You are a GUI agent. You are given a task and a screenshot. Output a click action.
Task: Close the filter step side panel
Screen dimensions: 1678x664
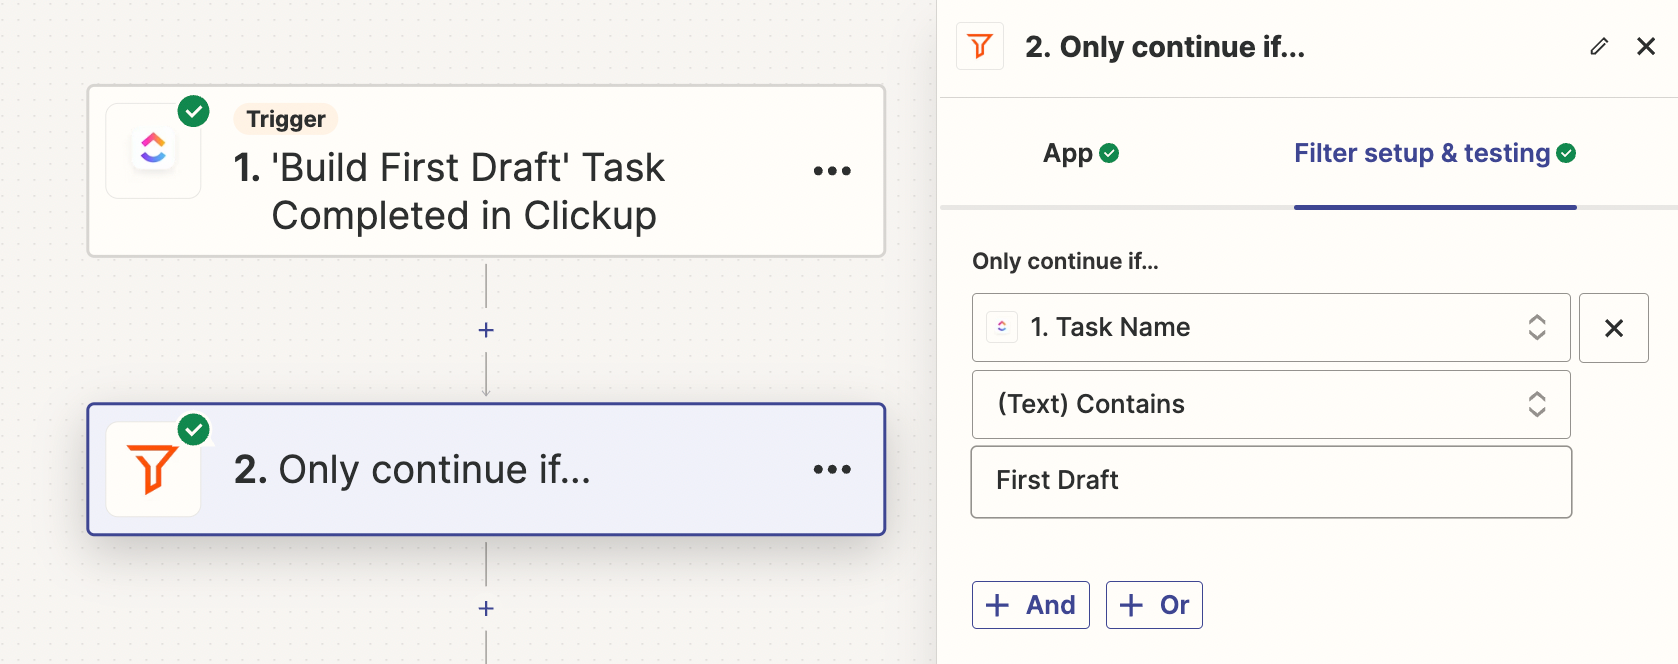1646,47
